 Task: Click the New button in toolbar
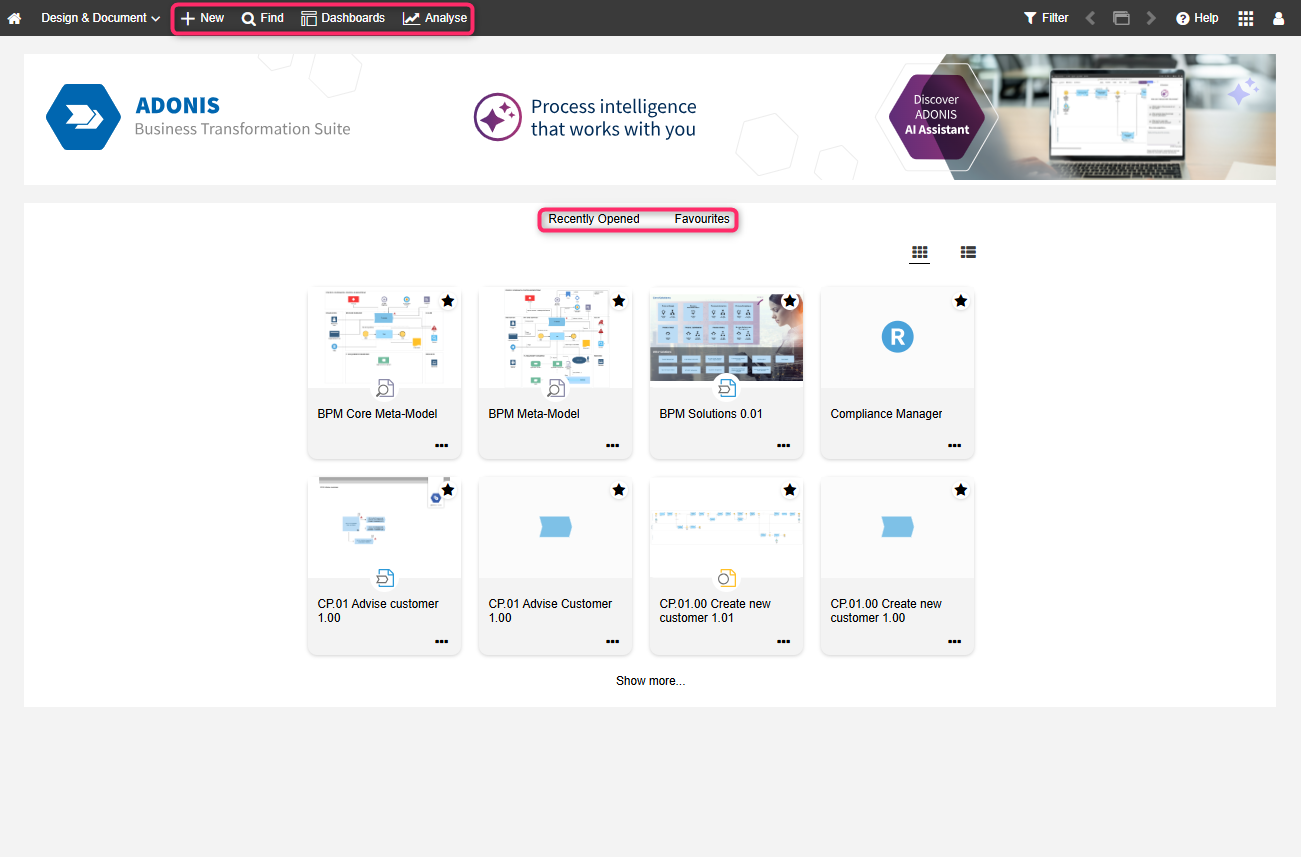(202, 18)
